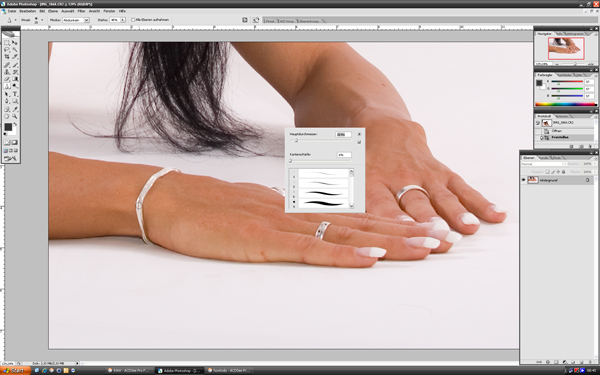Select the Eraser tool
The width and height of the screenshot is (600, 375).
pyautogui.click(x=7, y=78)
